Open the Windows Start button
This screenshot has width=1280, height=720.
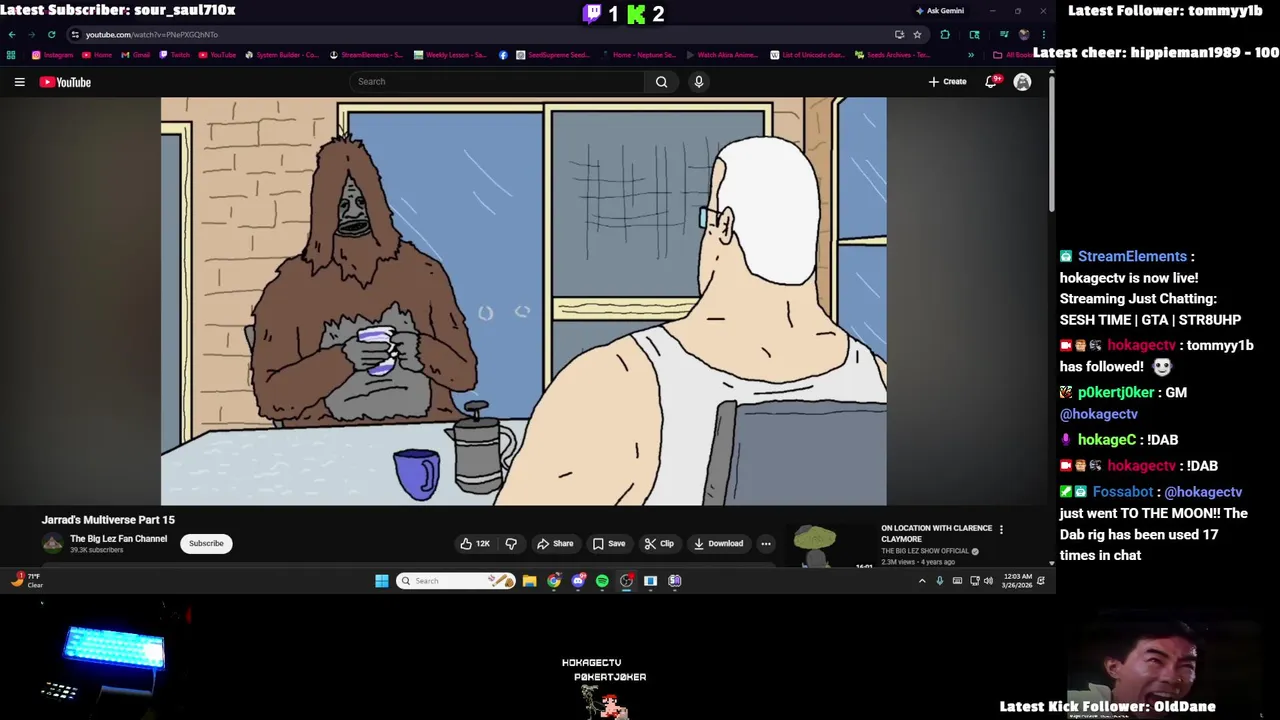pos(381,581)
